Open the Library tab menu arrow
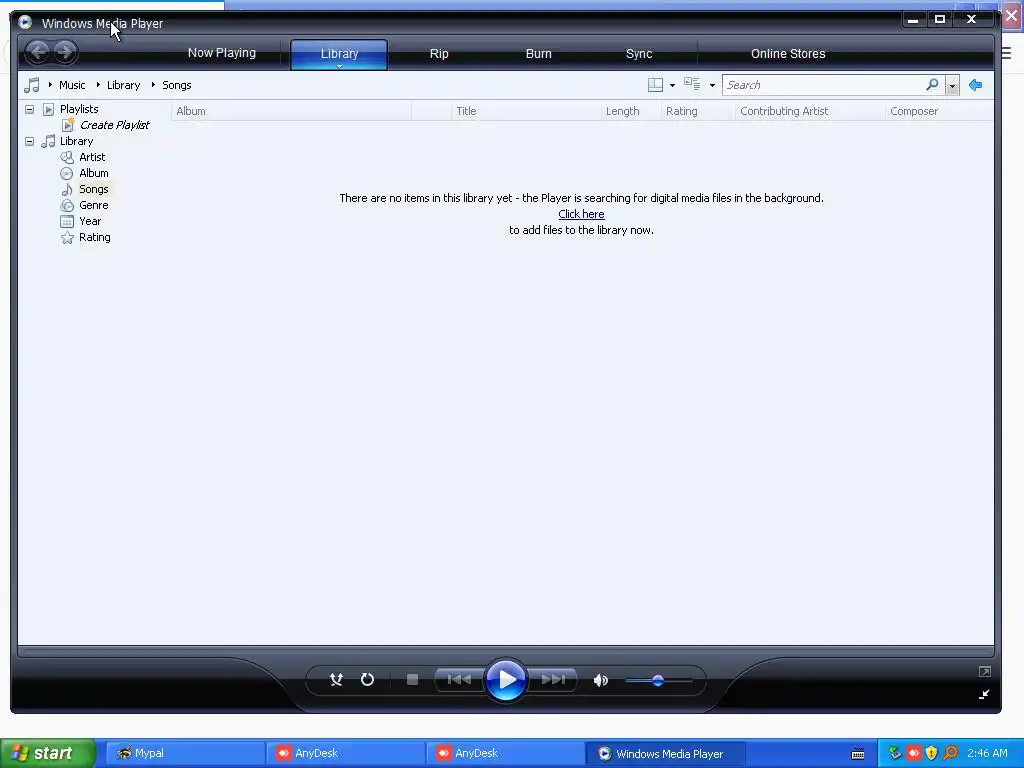1024x768 pixels. click(x=340, y=66)
